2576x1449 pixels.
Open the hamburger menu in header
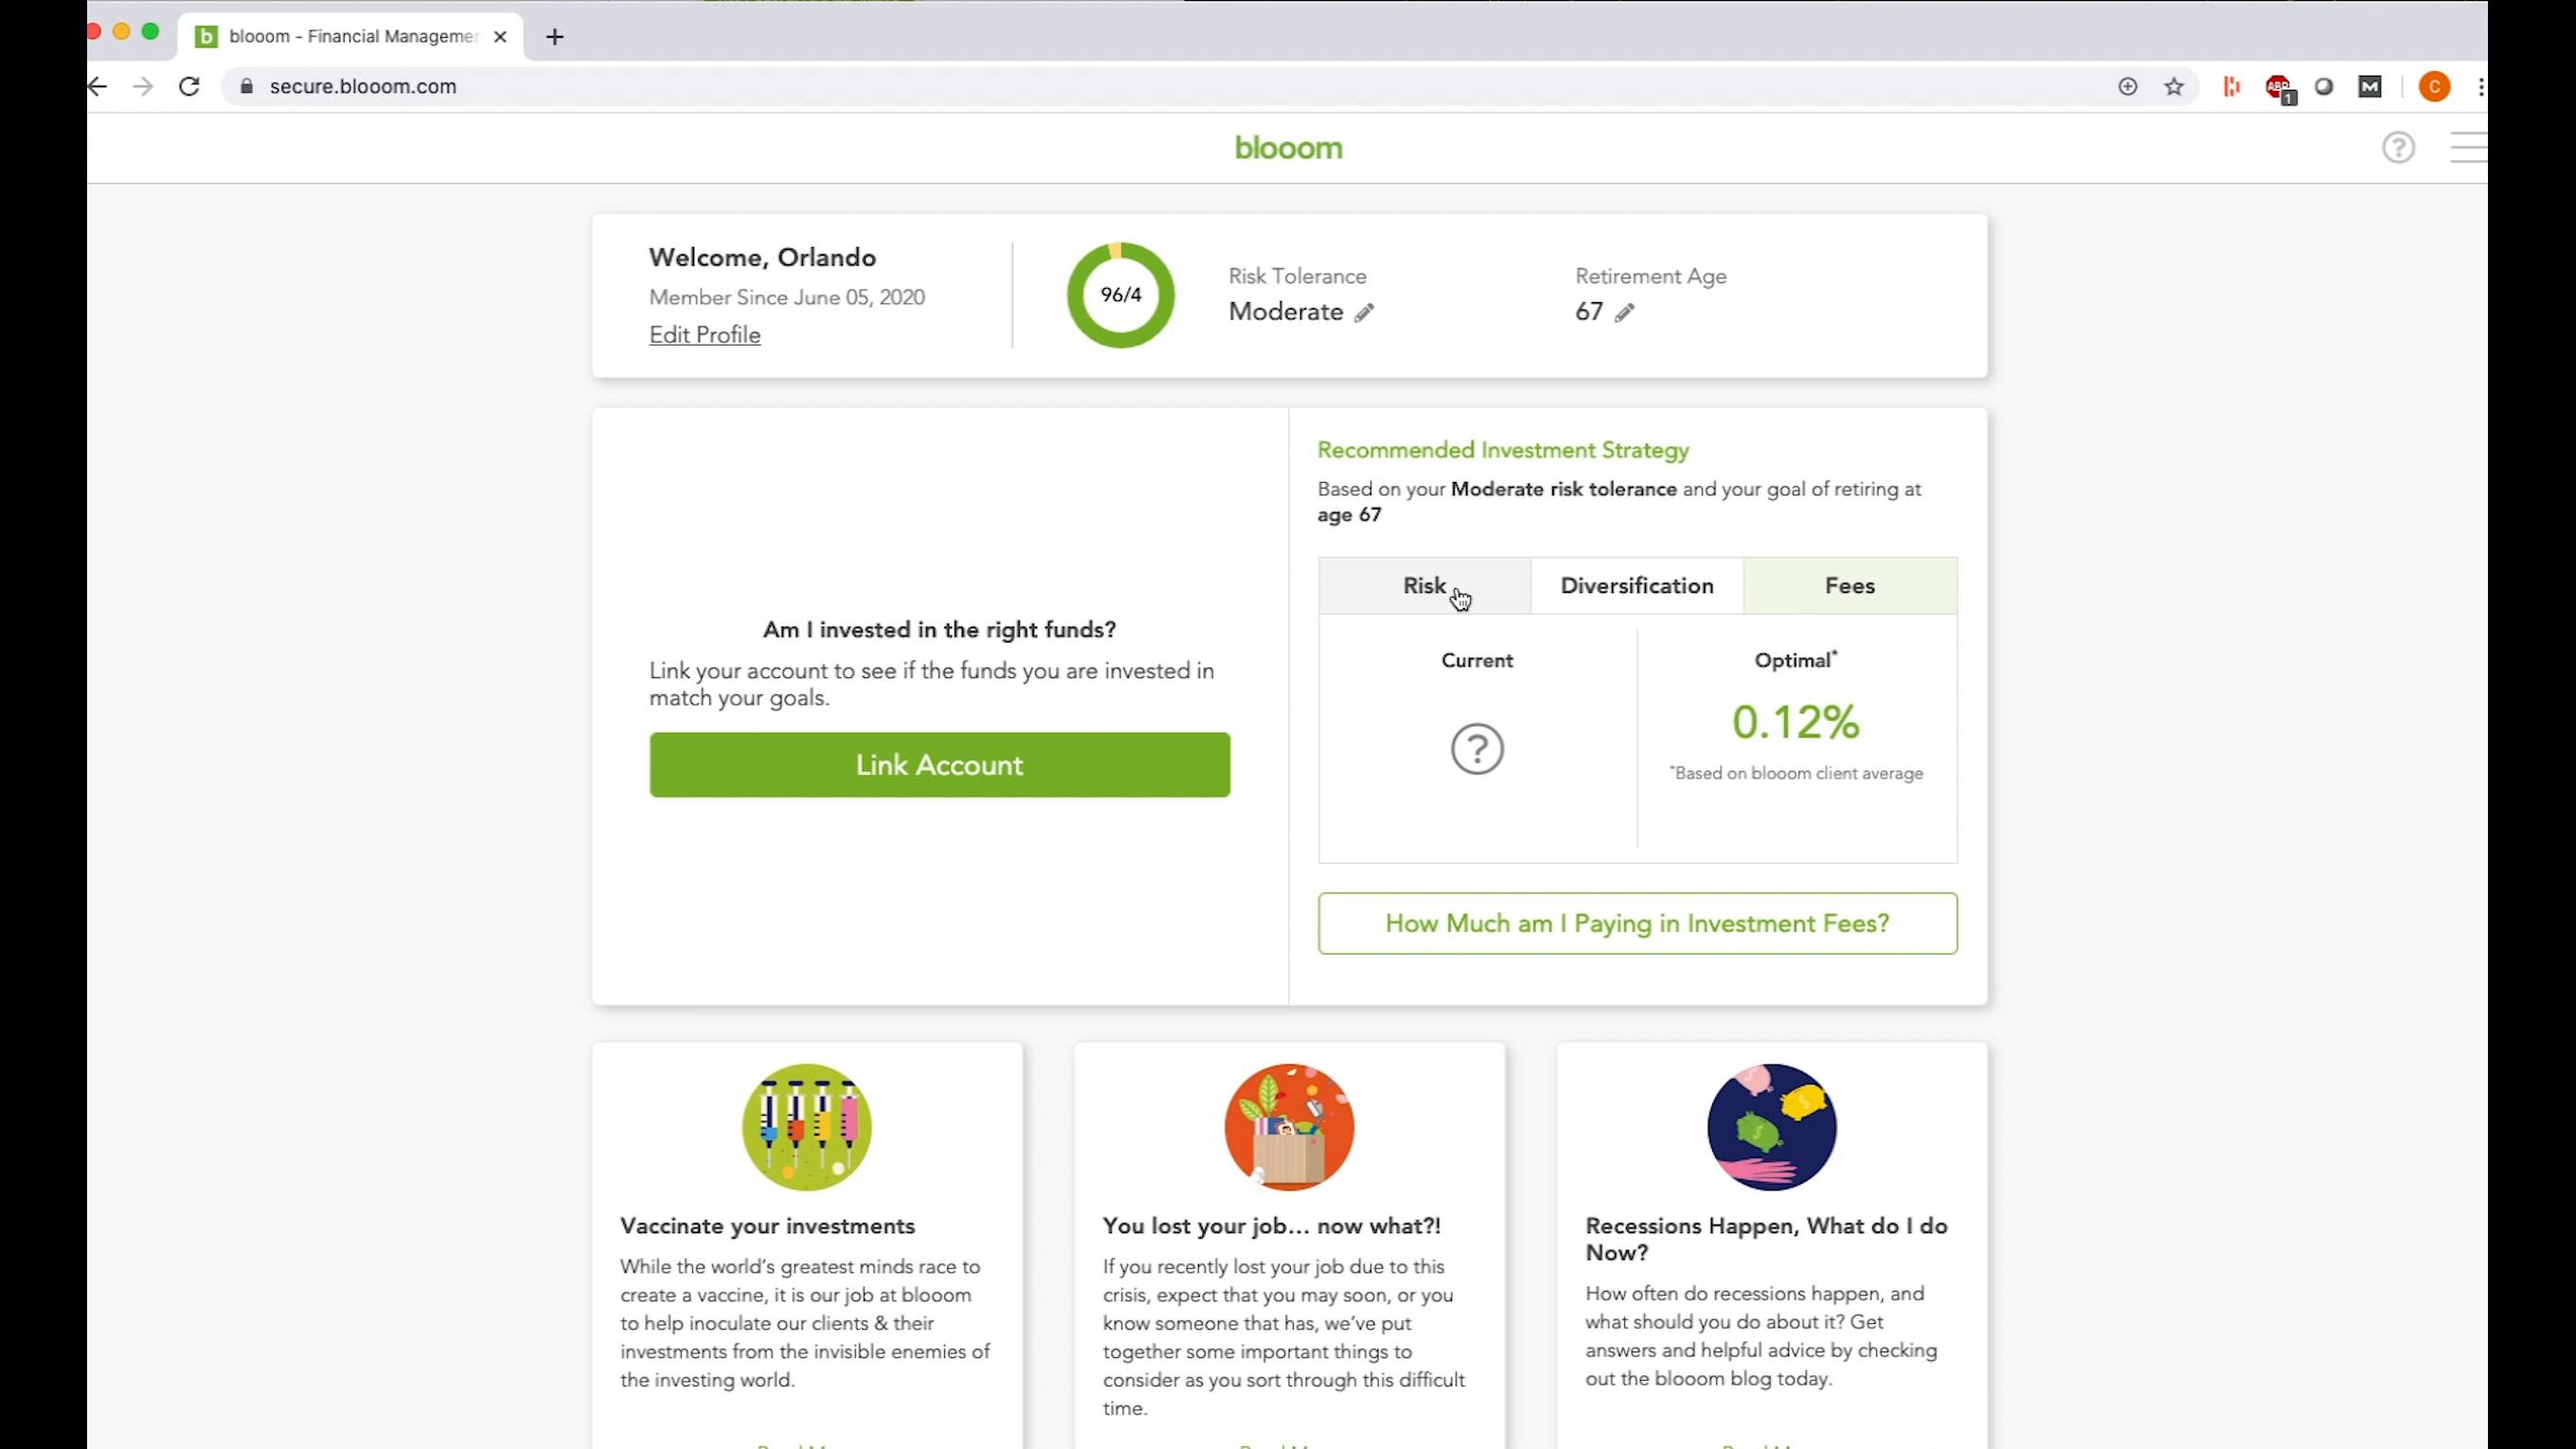pyautogui.click(x=2467, y=148)
